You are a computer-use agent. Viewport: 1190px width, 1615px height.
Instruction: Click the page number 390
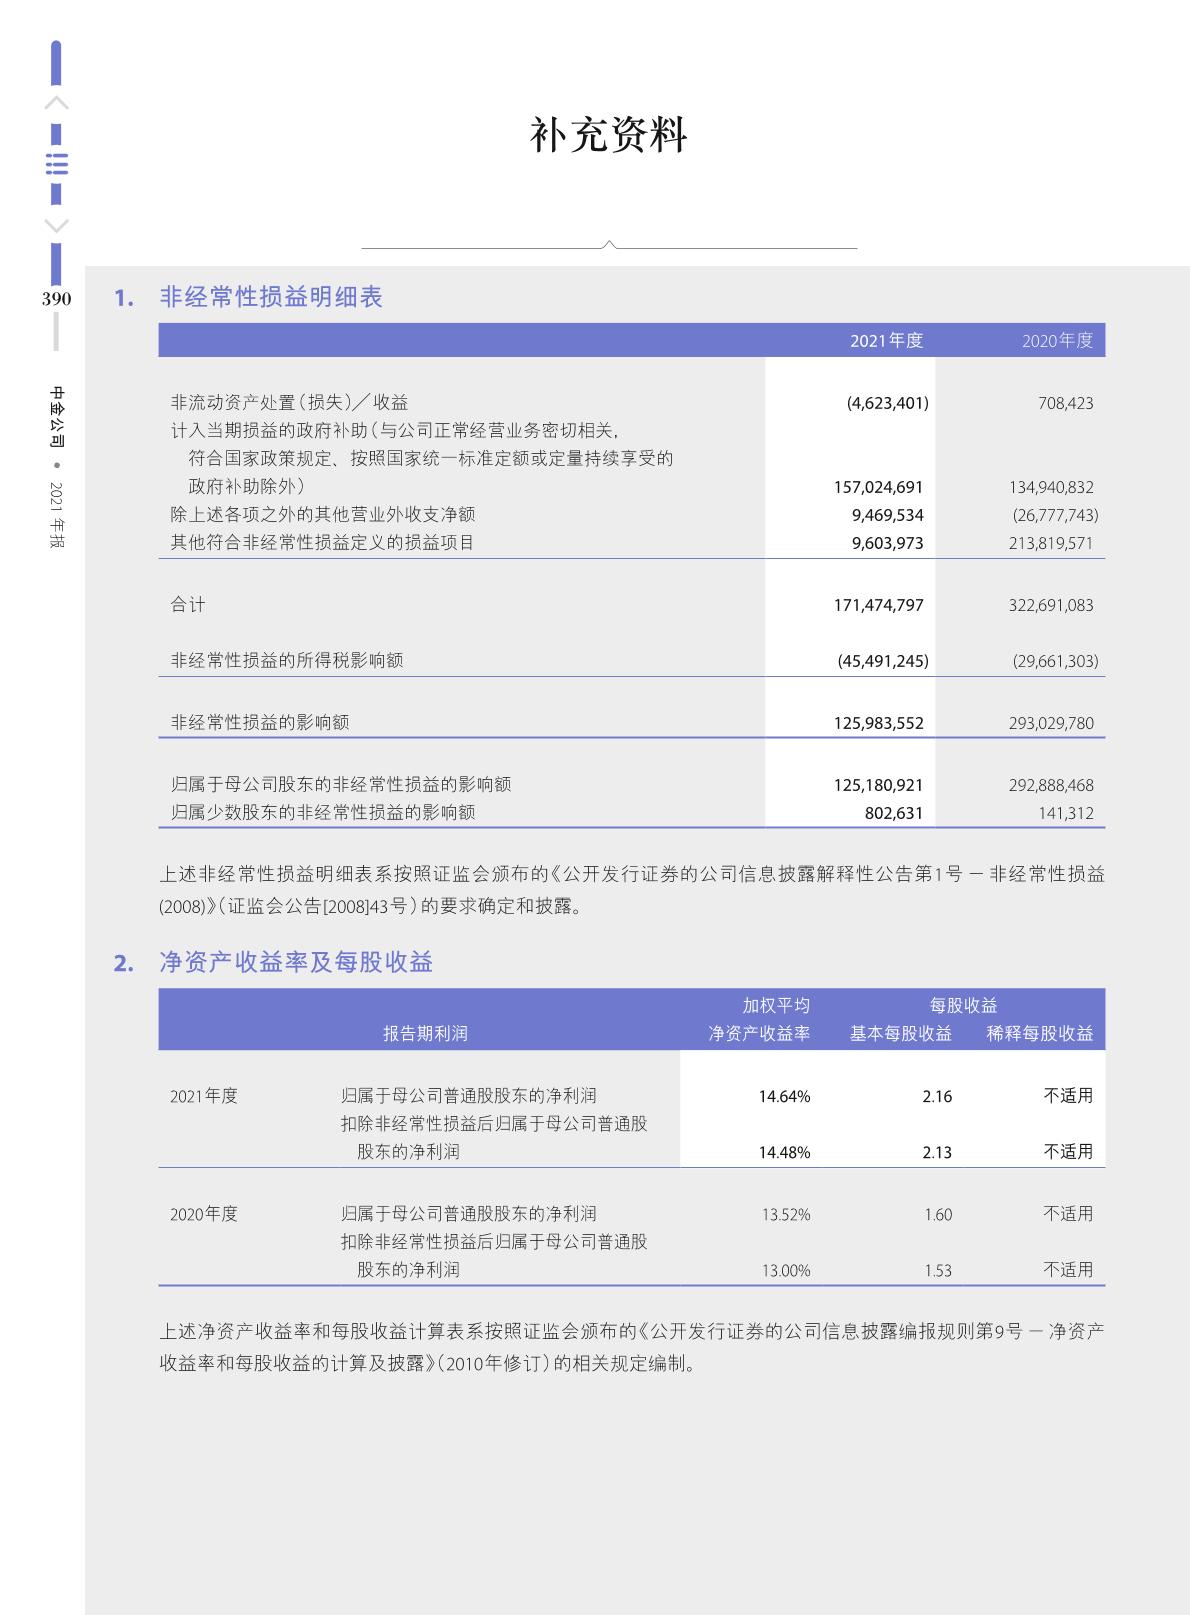[56, 299]
